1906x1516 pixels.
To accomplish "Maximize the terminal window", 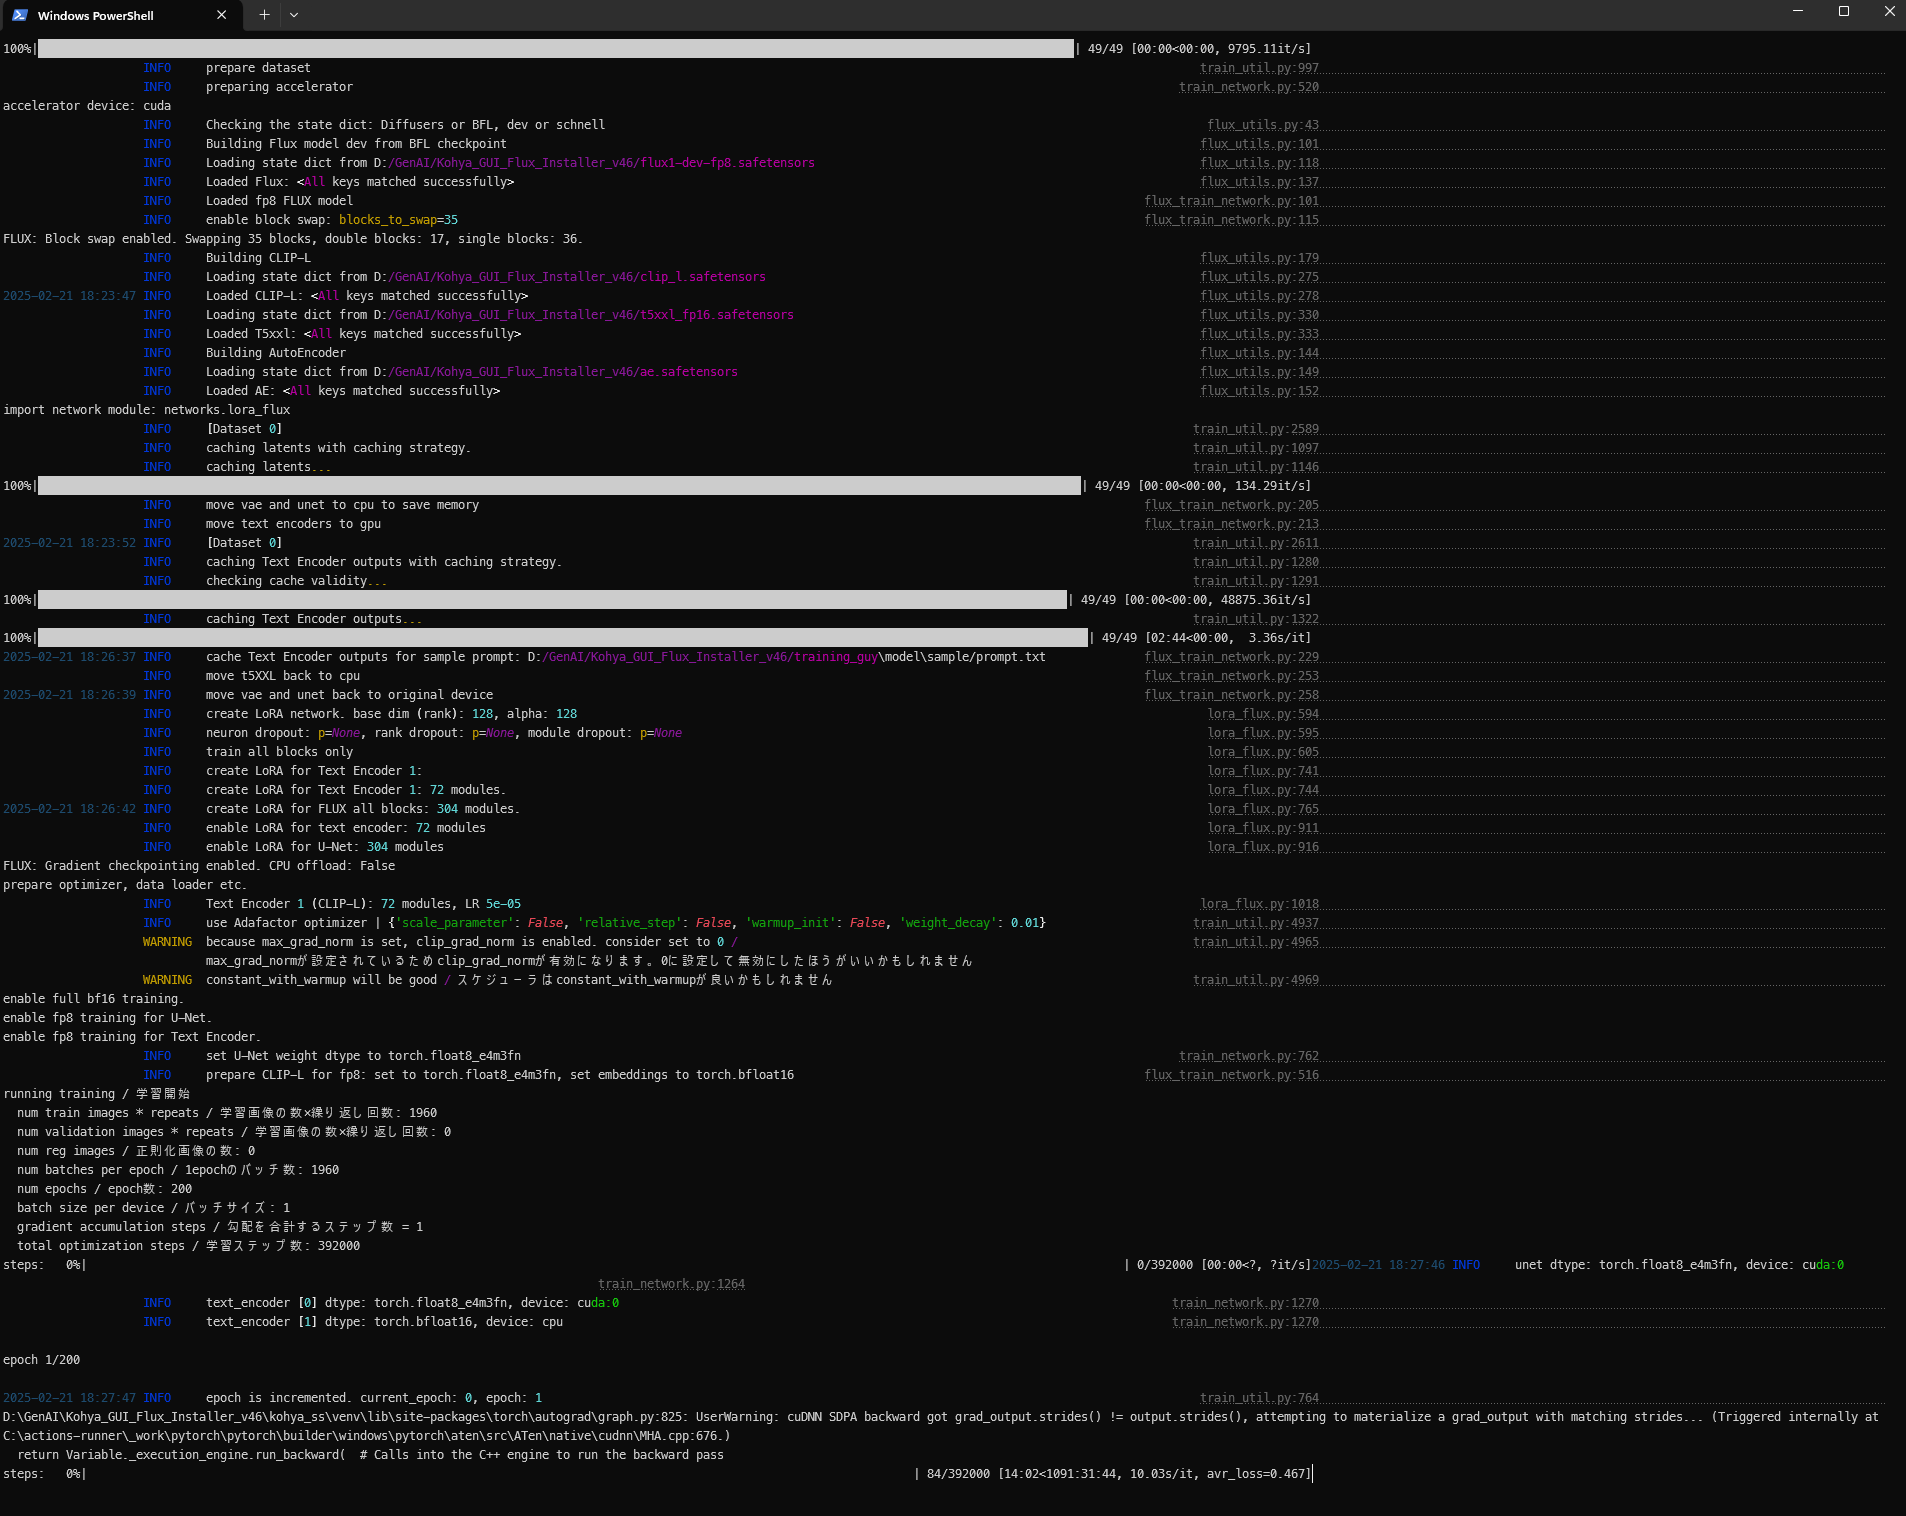I will click(x=1844, y=11).
